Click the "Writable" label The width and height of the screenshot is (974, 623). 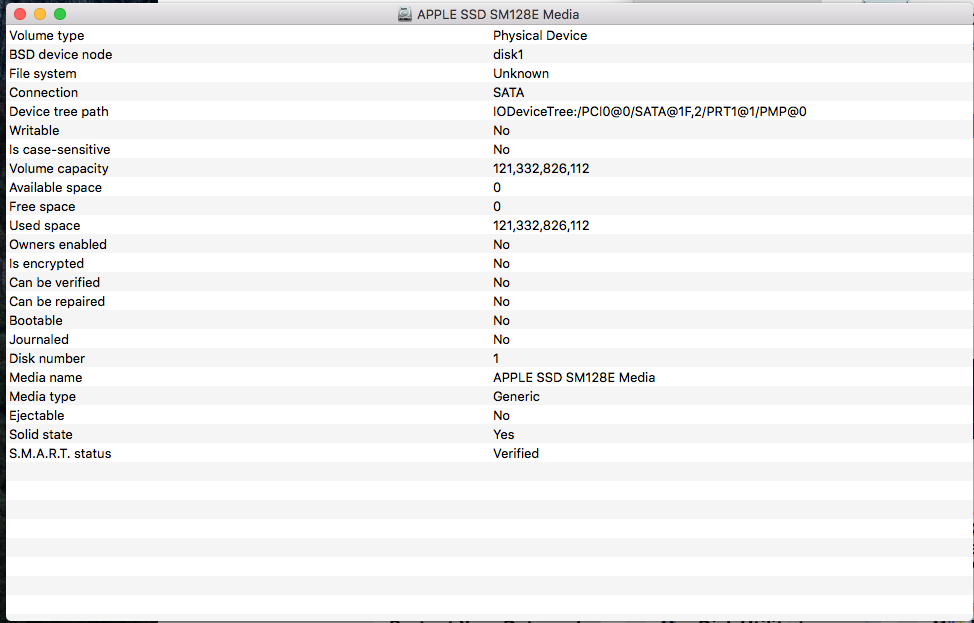tap(34, 130)
